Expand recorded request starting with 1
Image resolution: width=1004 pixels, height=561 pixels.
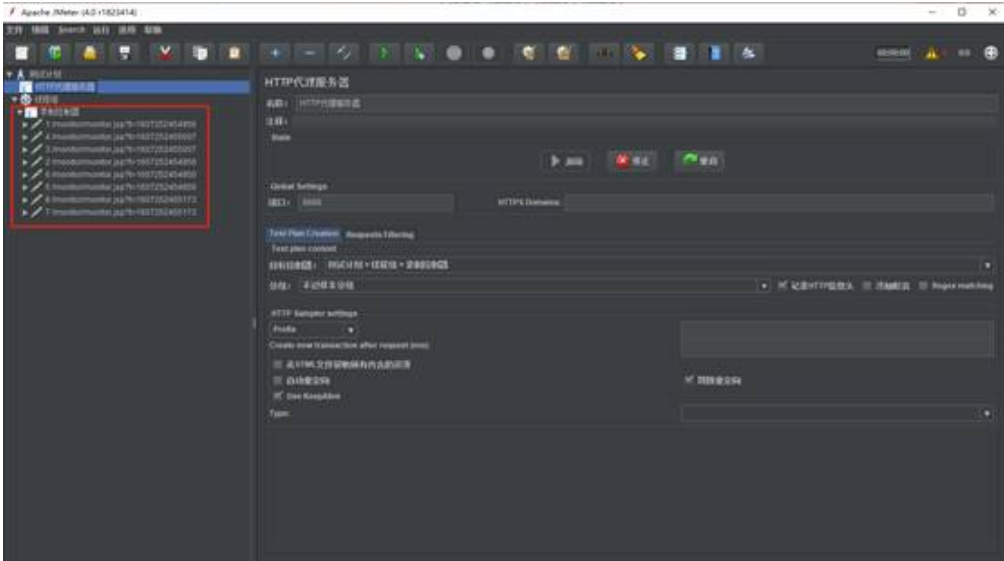(x=25, y=124)
